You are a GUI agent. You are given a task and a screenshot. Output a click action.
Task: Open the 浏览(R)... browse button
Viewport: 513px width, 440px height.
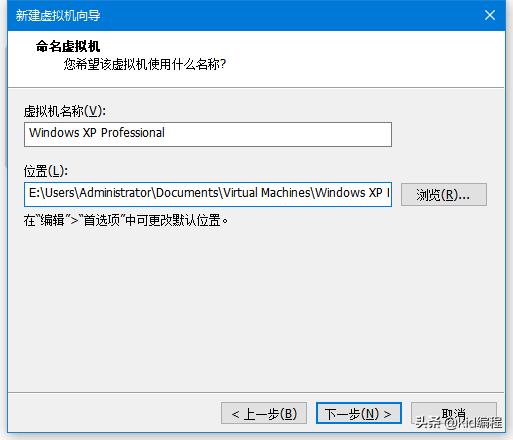444,194
